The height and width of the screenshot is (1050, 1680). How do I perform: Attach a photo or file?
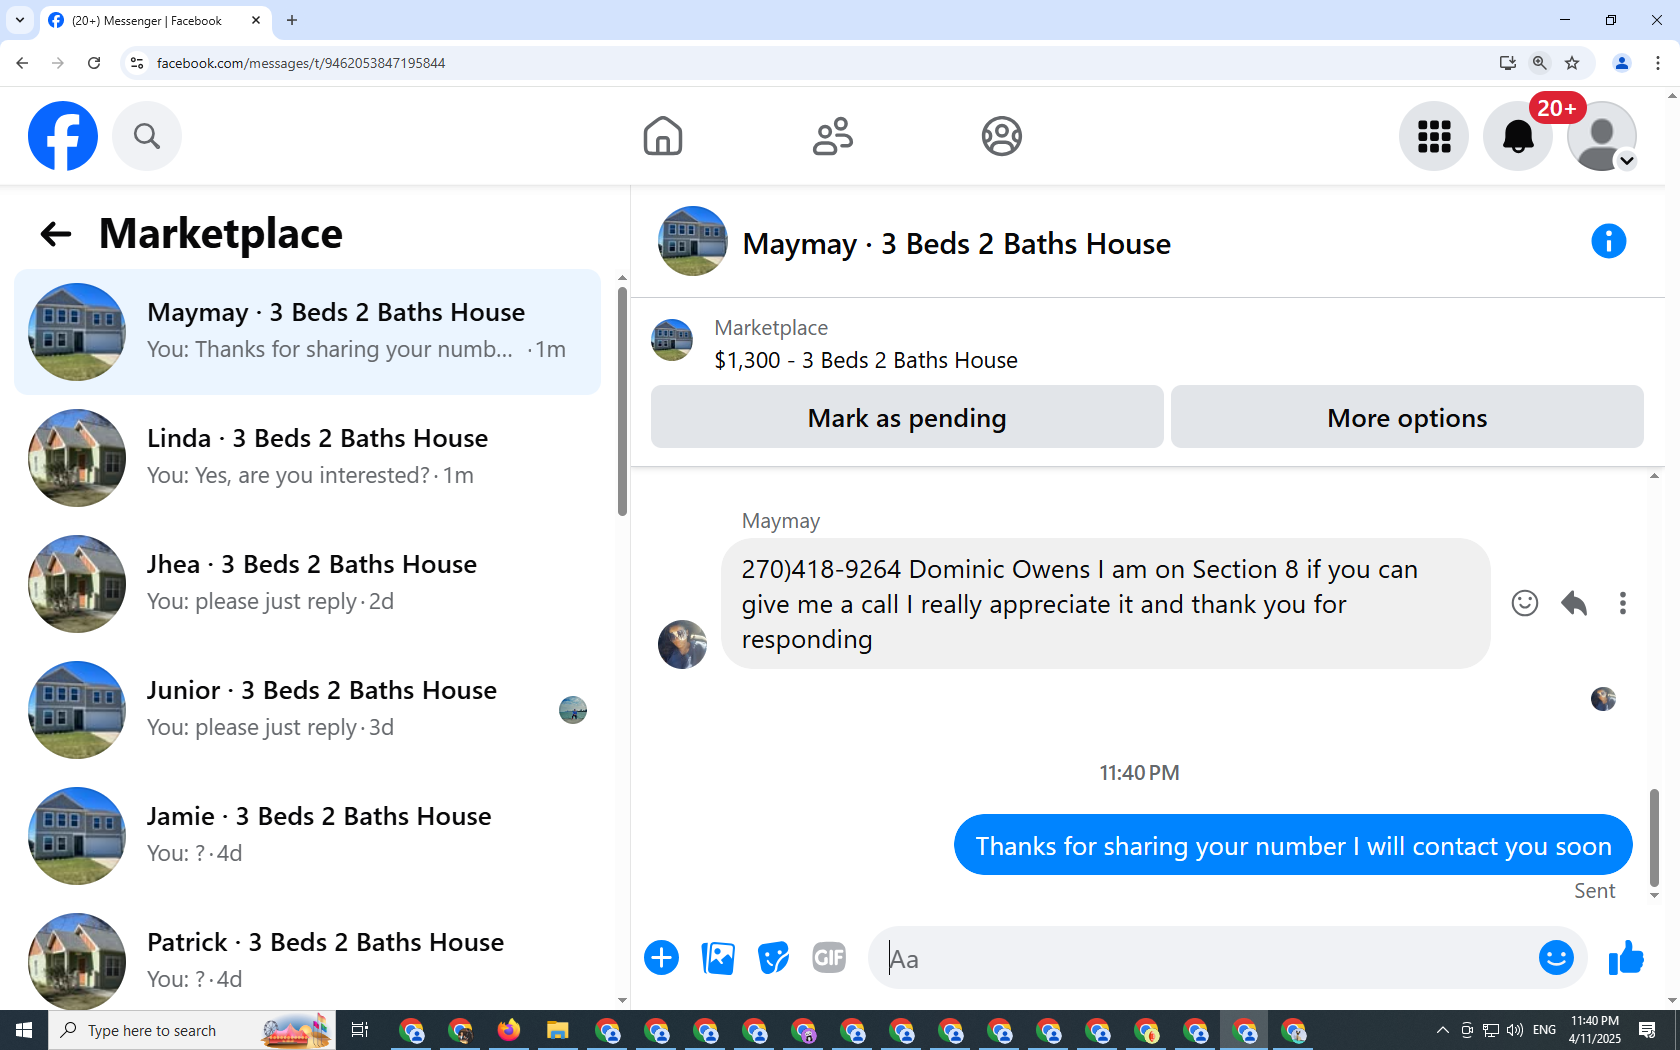(718, 958)
